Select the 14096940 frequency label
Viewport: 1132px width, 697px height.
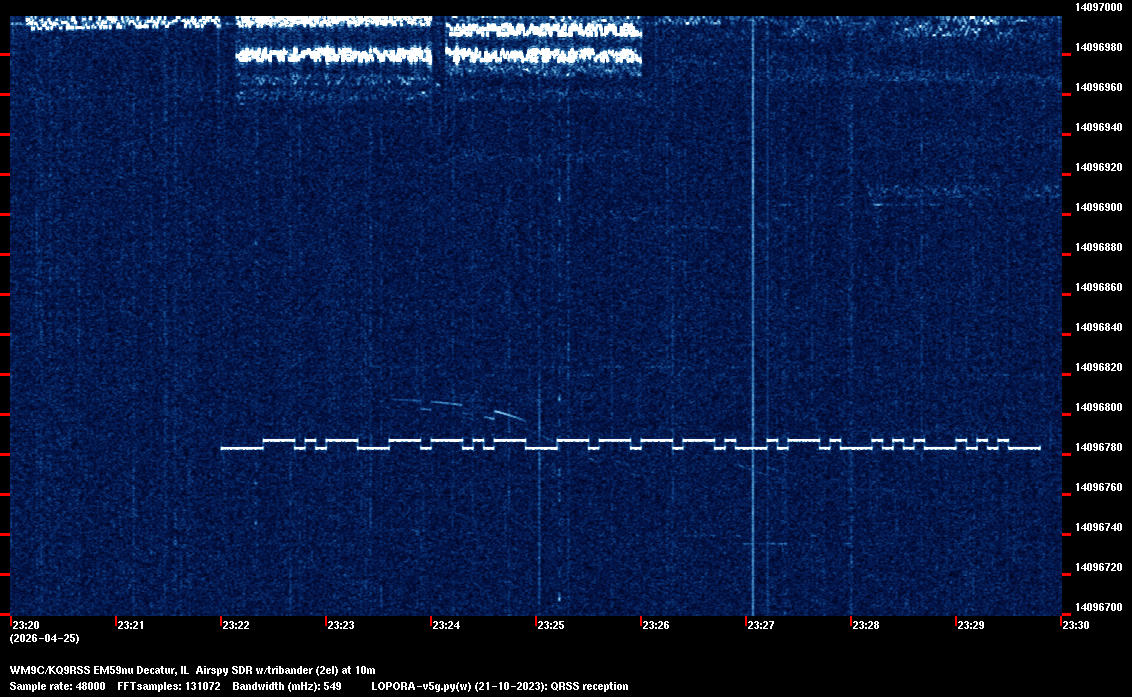[x=1099, y=127]
